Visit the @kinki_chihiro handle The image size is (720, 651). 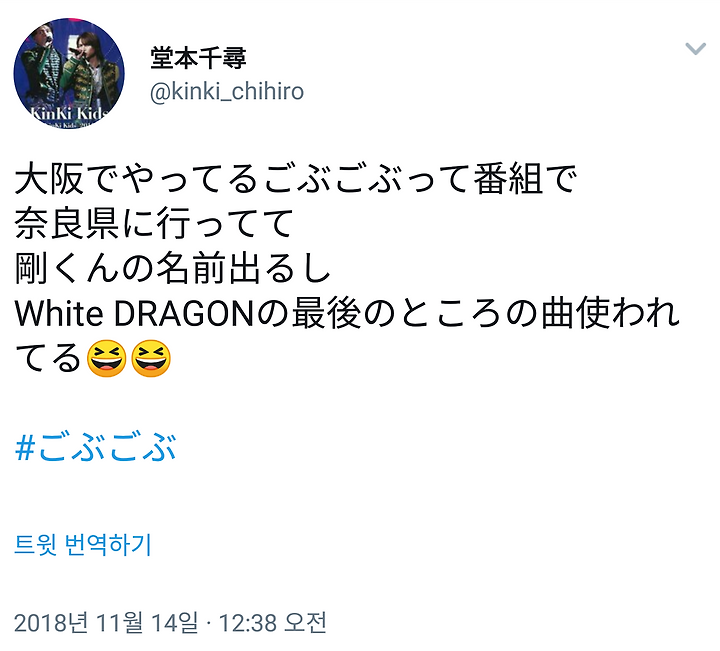[x=227, y=91]
